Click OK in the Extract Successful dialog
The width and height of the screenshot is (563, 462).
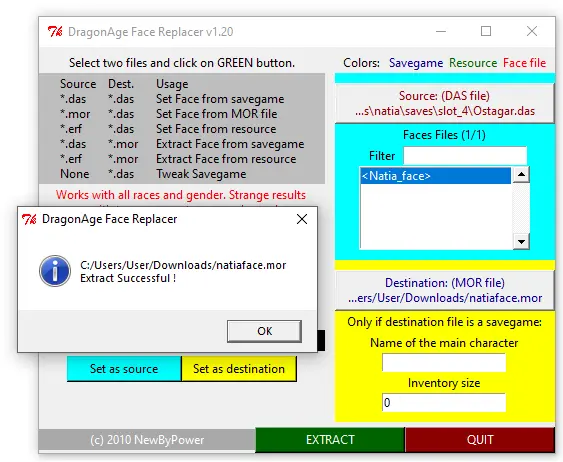pos(264,331)
